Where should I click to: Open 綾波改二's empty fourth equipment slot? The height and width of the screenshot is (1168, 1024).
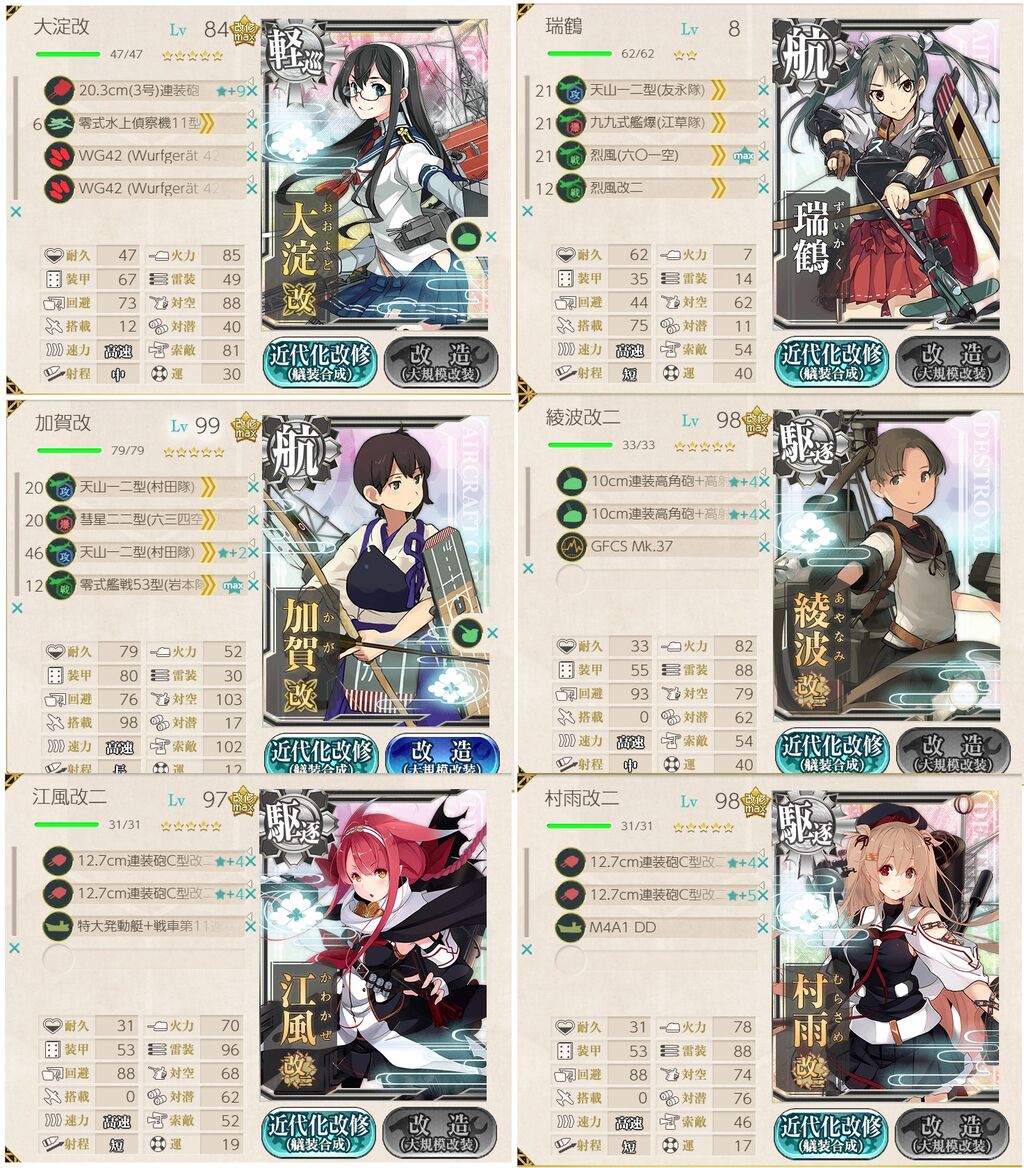coord(658,579)
